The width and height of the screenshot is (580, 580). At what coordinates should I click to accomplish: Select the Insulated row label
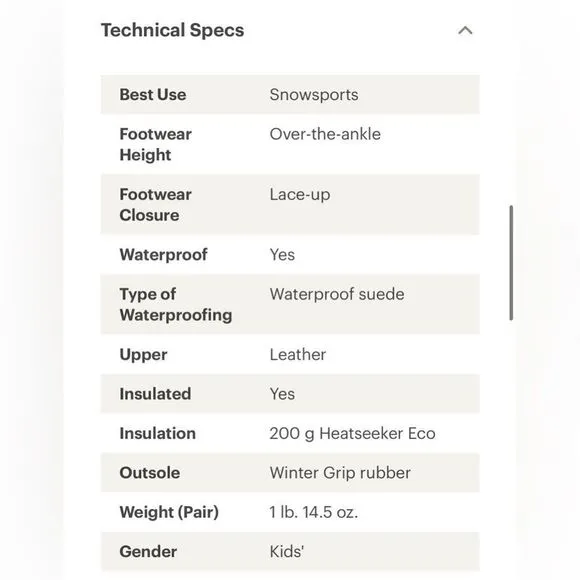click(x=155, y=394)
